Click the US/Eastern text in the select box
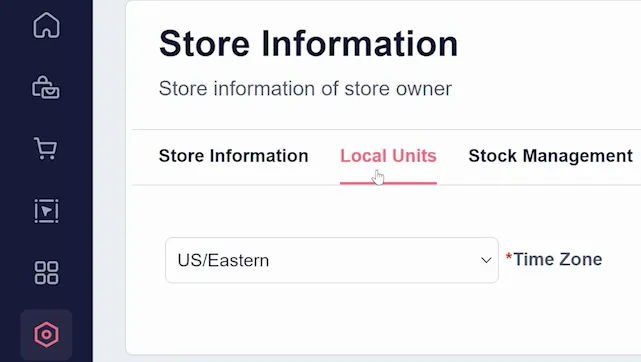Viewport: 641px width, 362px height. [223, 260]
